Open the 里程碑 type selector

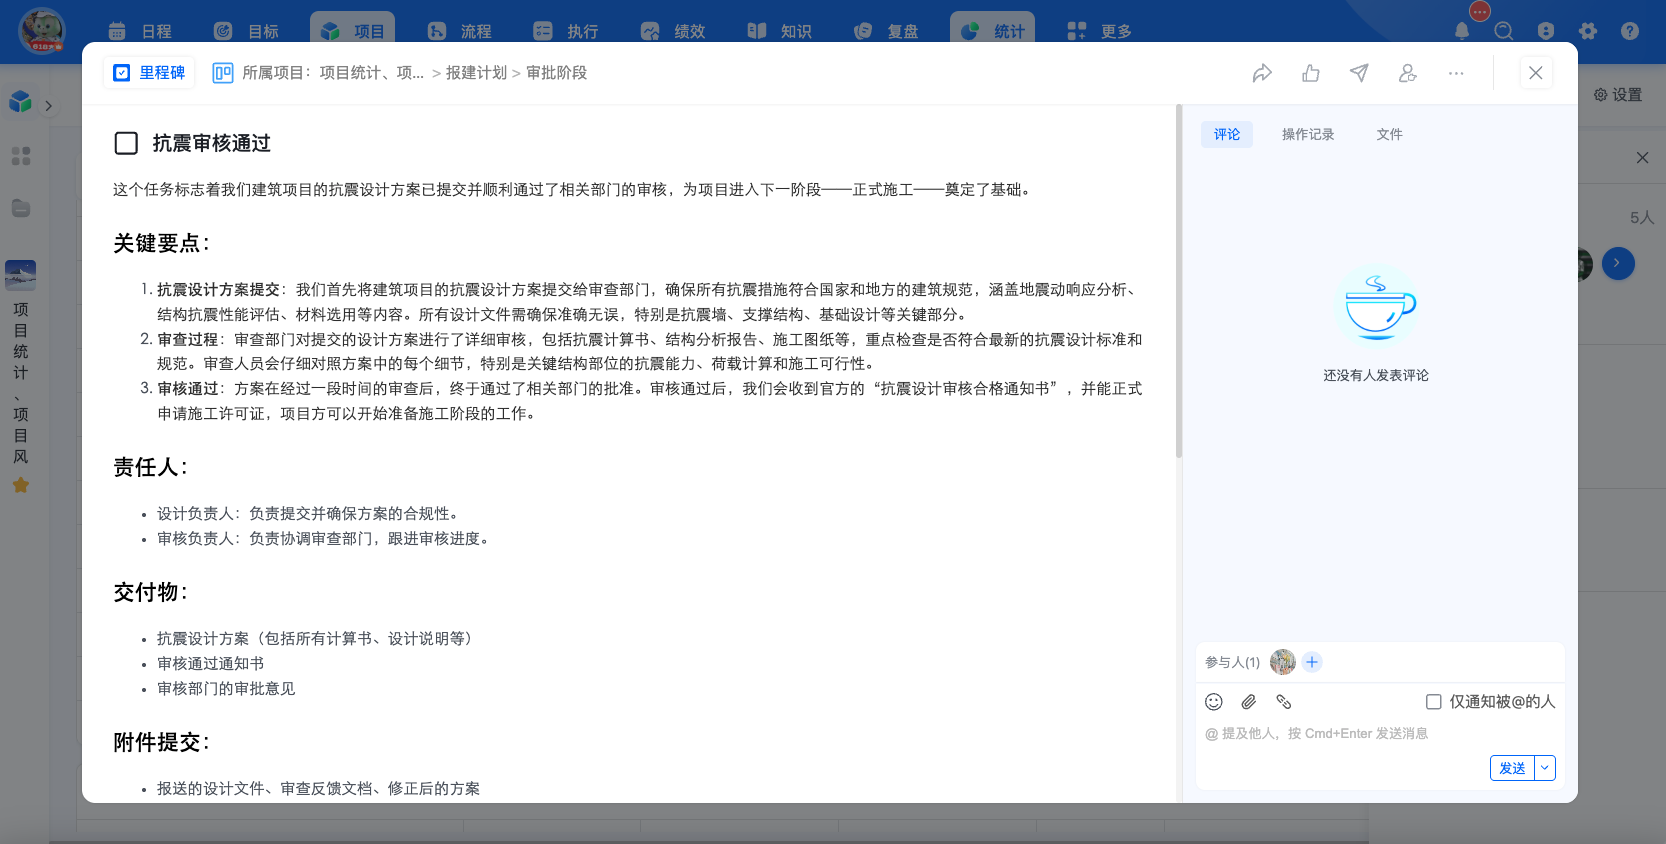tap(150, 73)
